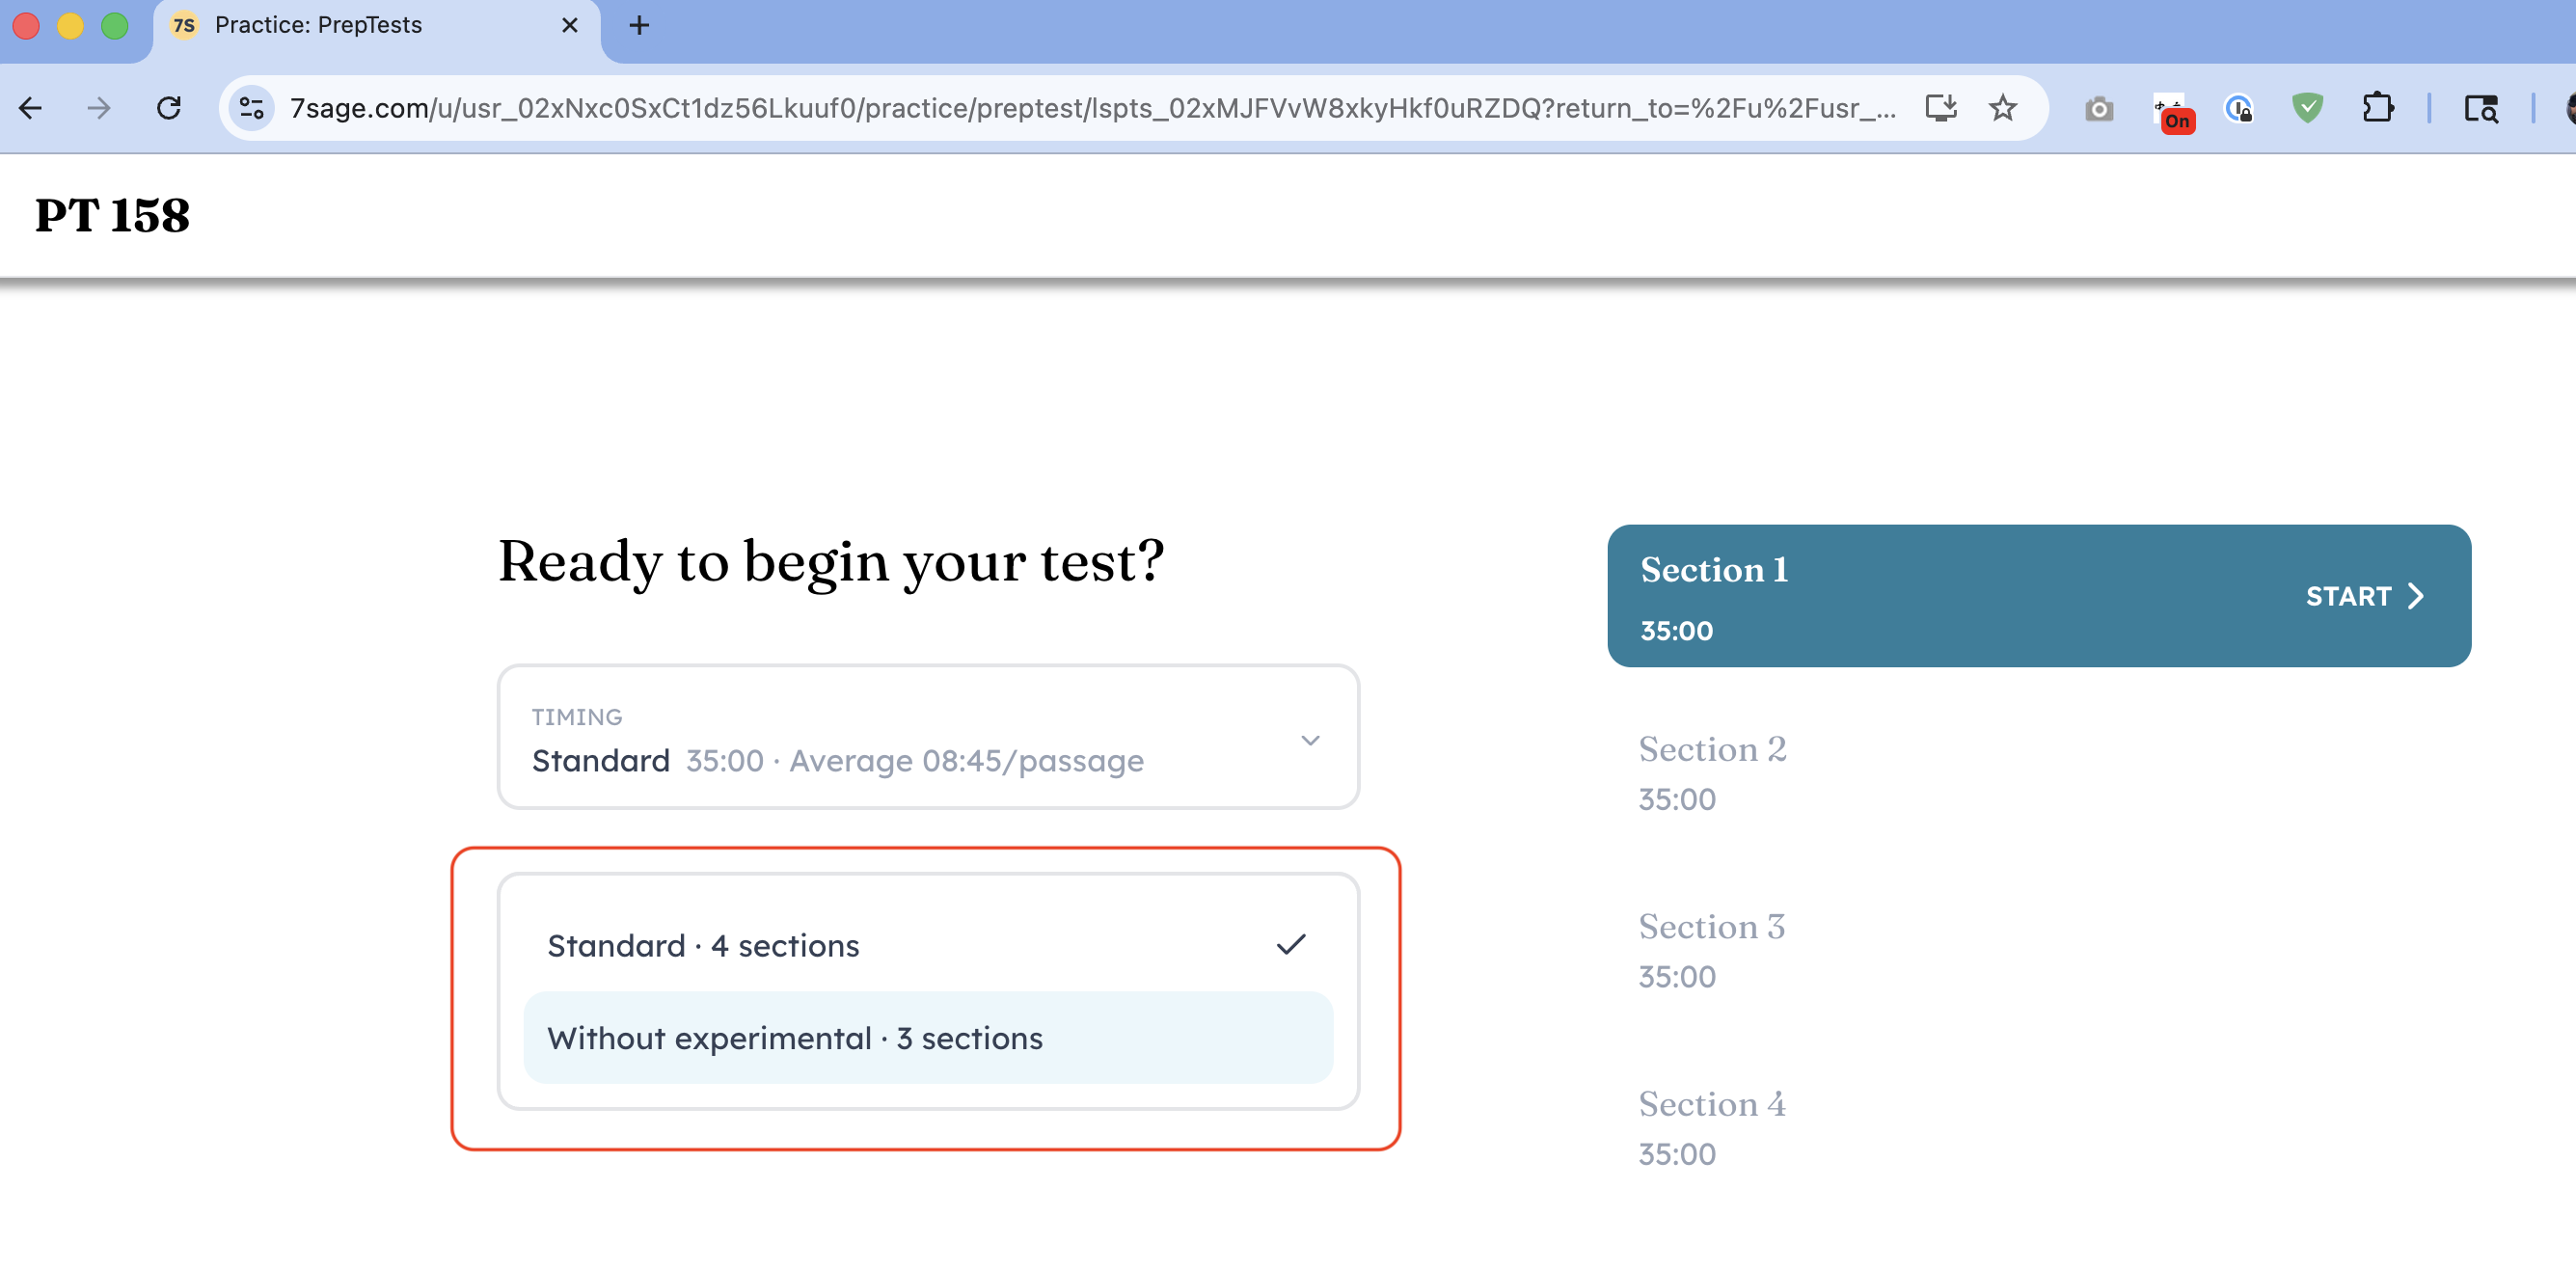Open the Extensions puzzle piece menu

2377,108
